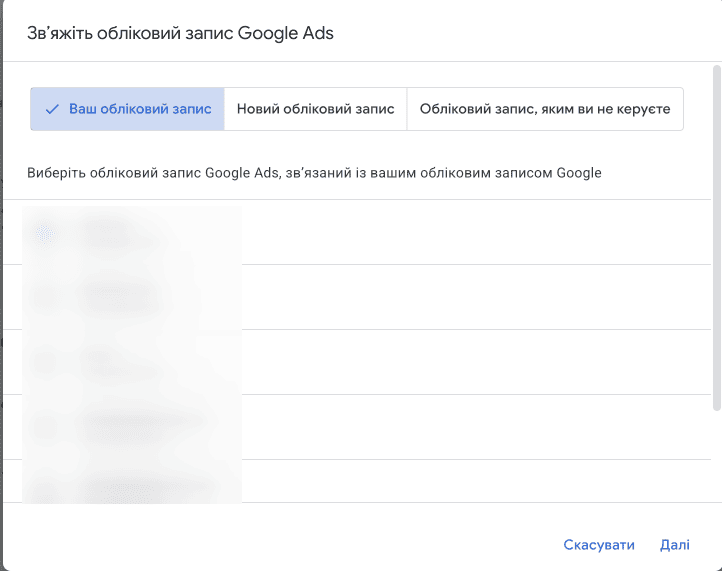Open "Обліковий запис, яким ви не керуєте" tab

(x=545, y=109)
